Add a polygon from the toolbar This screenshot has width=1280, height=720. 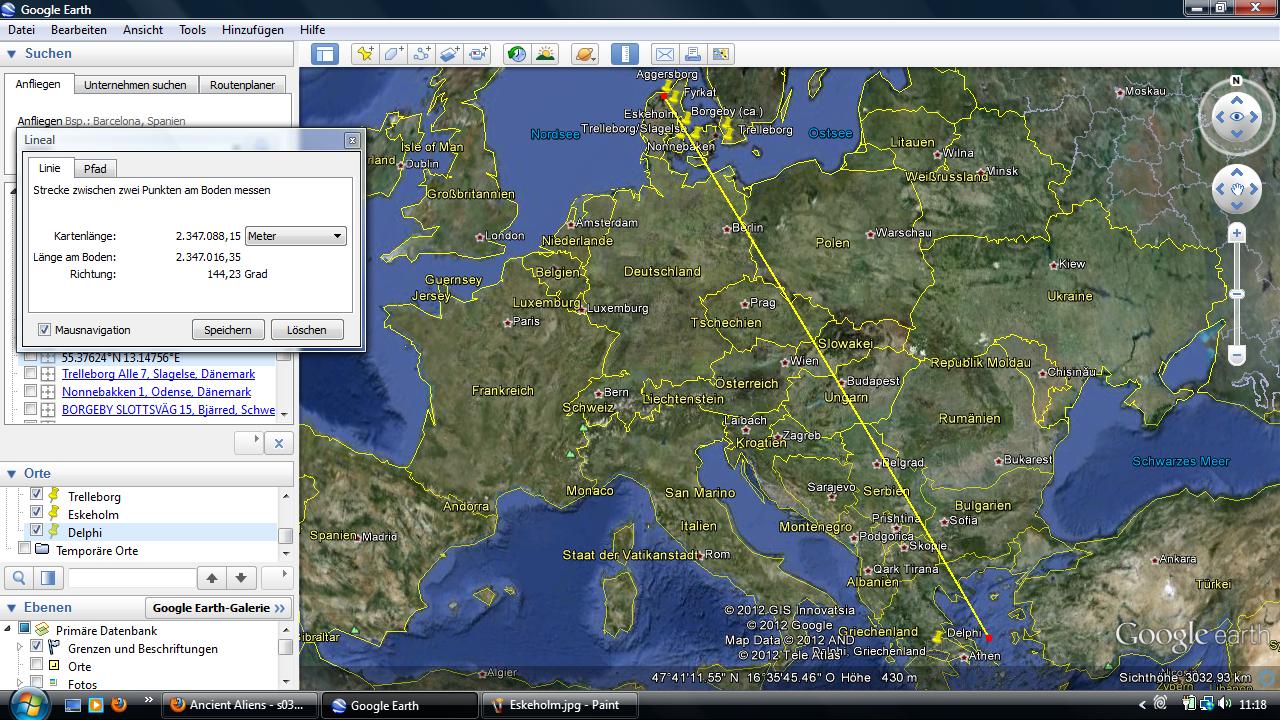coord(393,54)
